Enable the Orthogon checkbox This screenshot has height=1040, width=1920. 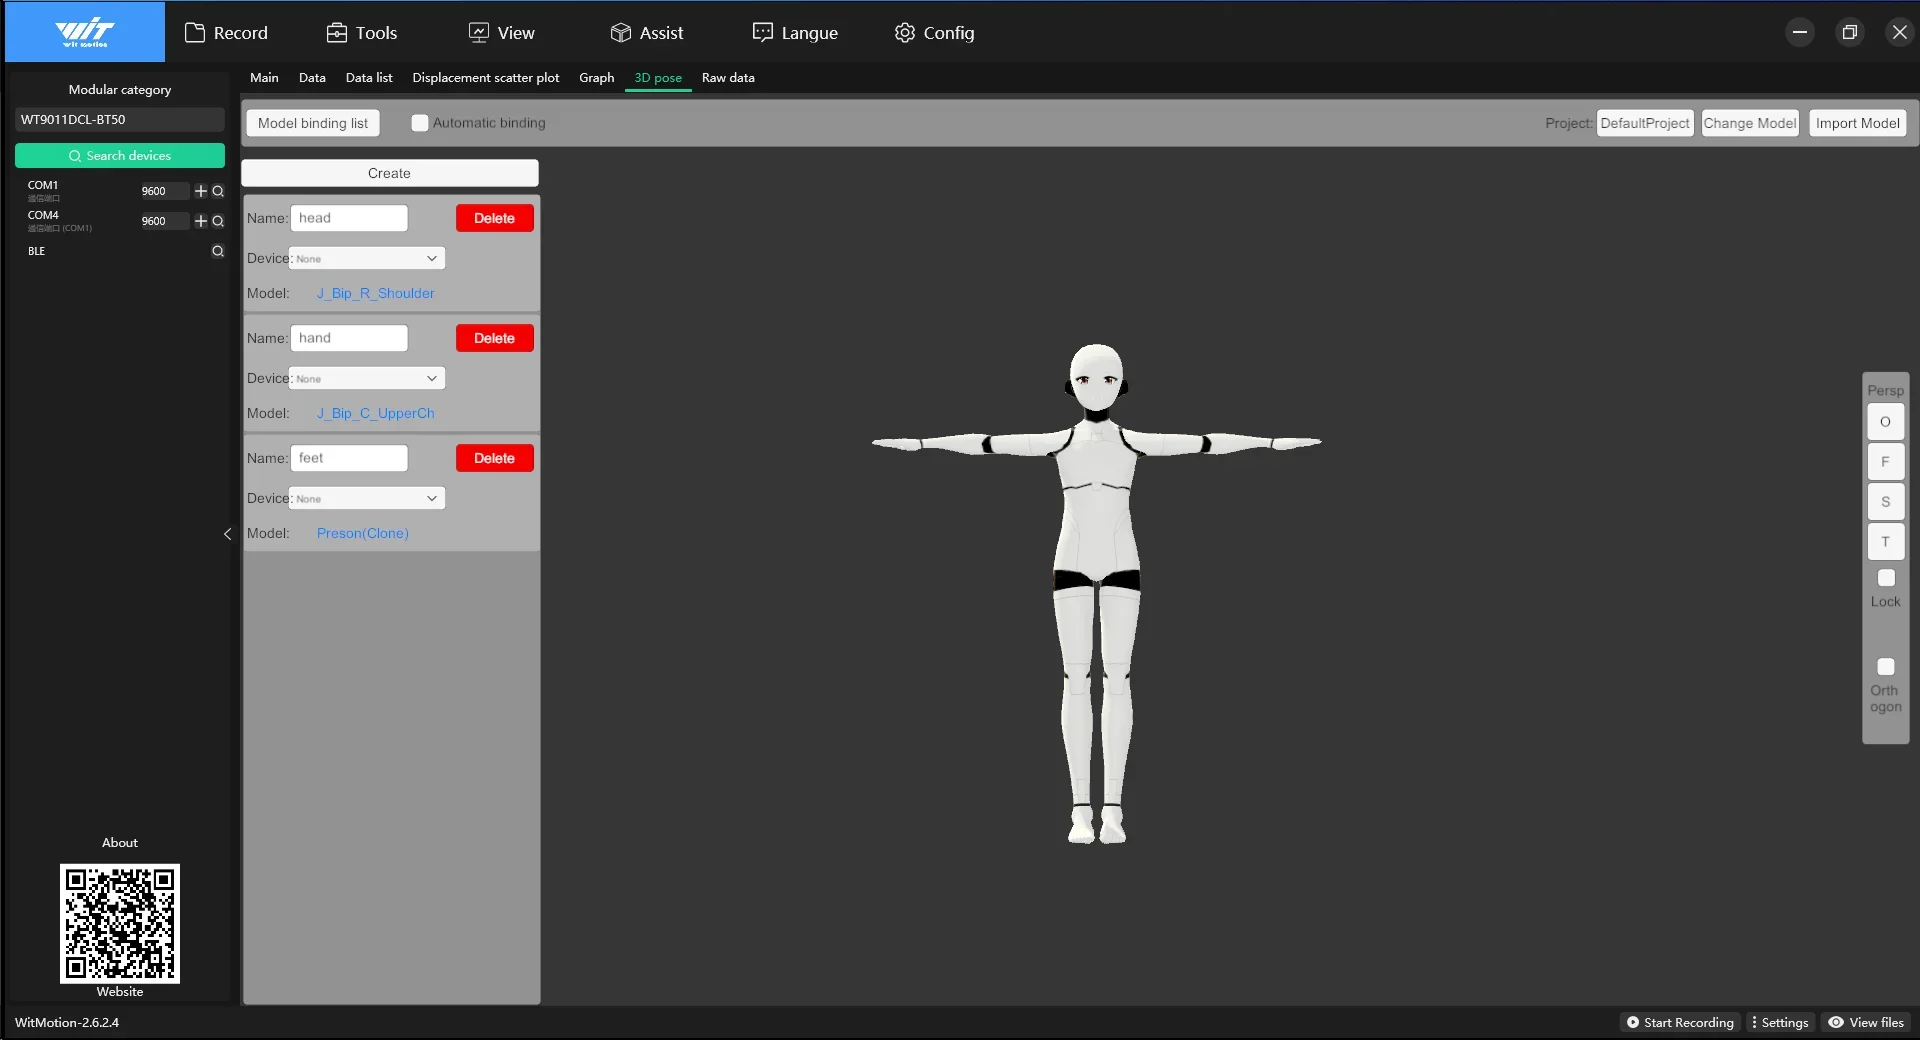(1886, 667)
